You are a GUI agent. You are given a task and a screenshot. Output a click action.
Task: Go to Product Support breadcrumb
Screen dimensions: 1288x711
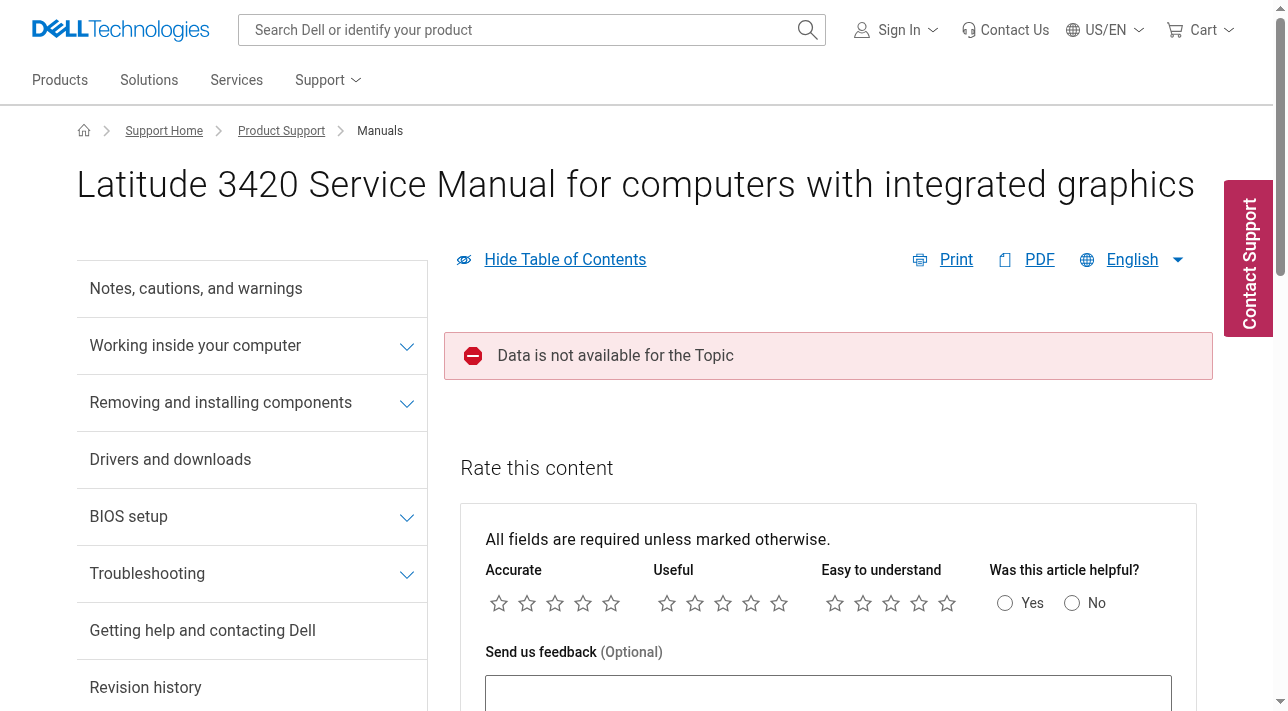point(281,131)
